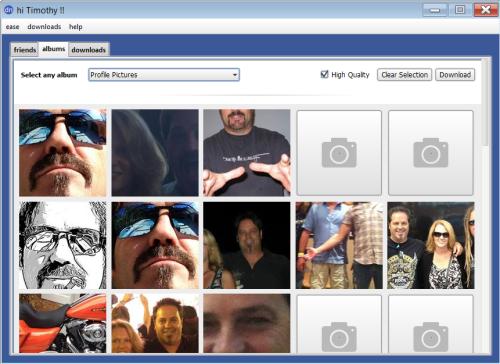This screenshot has height=364, width=500.
Task: Select the black-and-white sketch portrait thumbnail
Action: click(63, 245)
